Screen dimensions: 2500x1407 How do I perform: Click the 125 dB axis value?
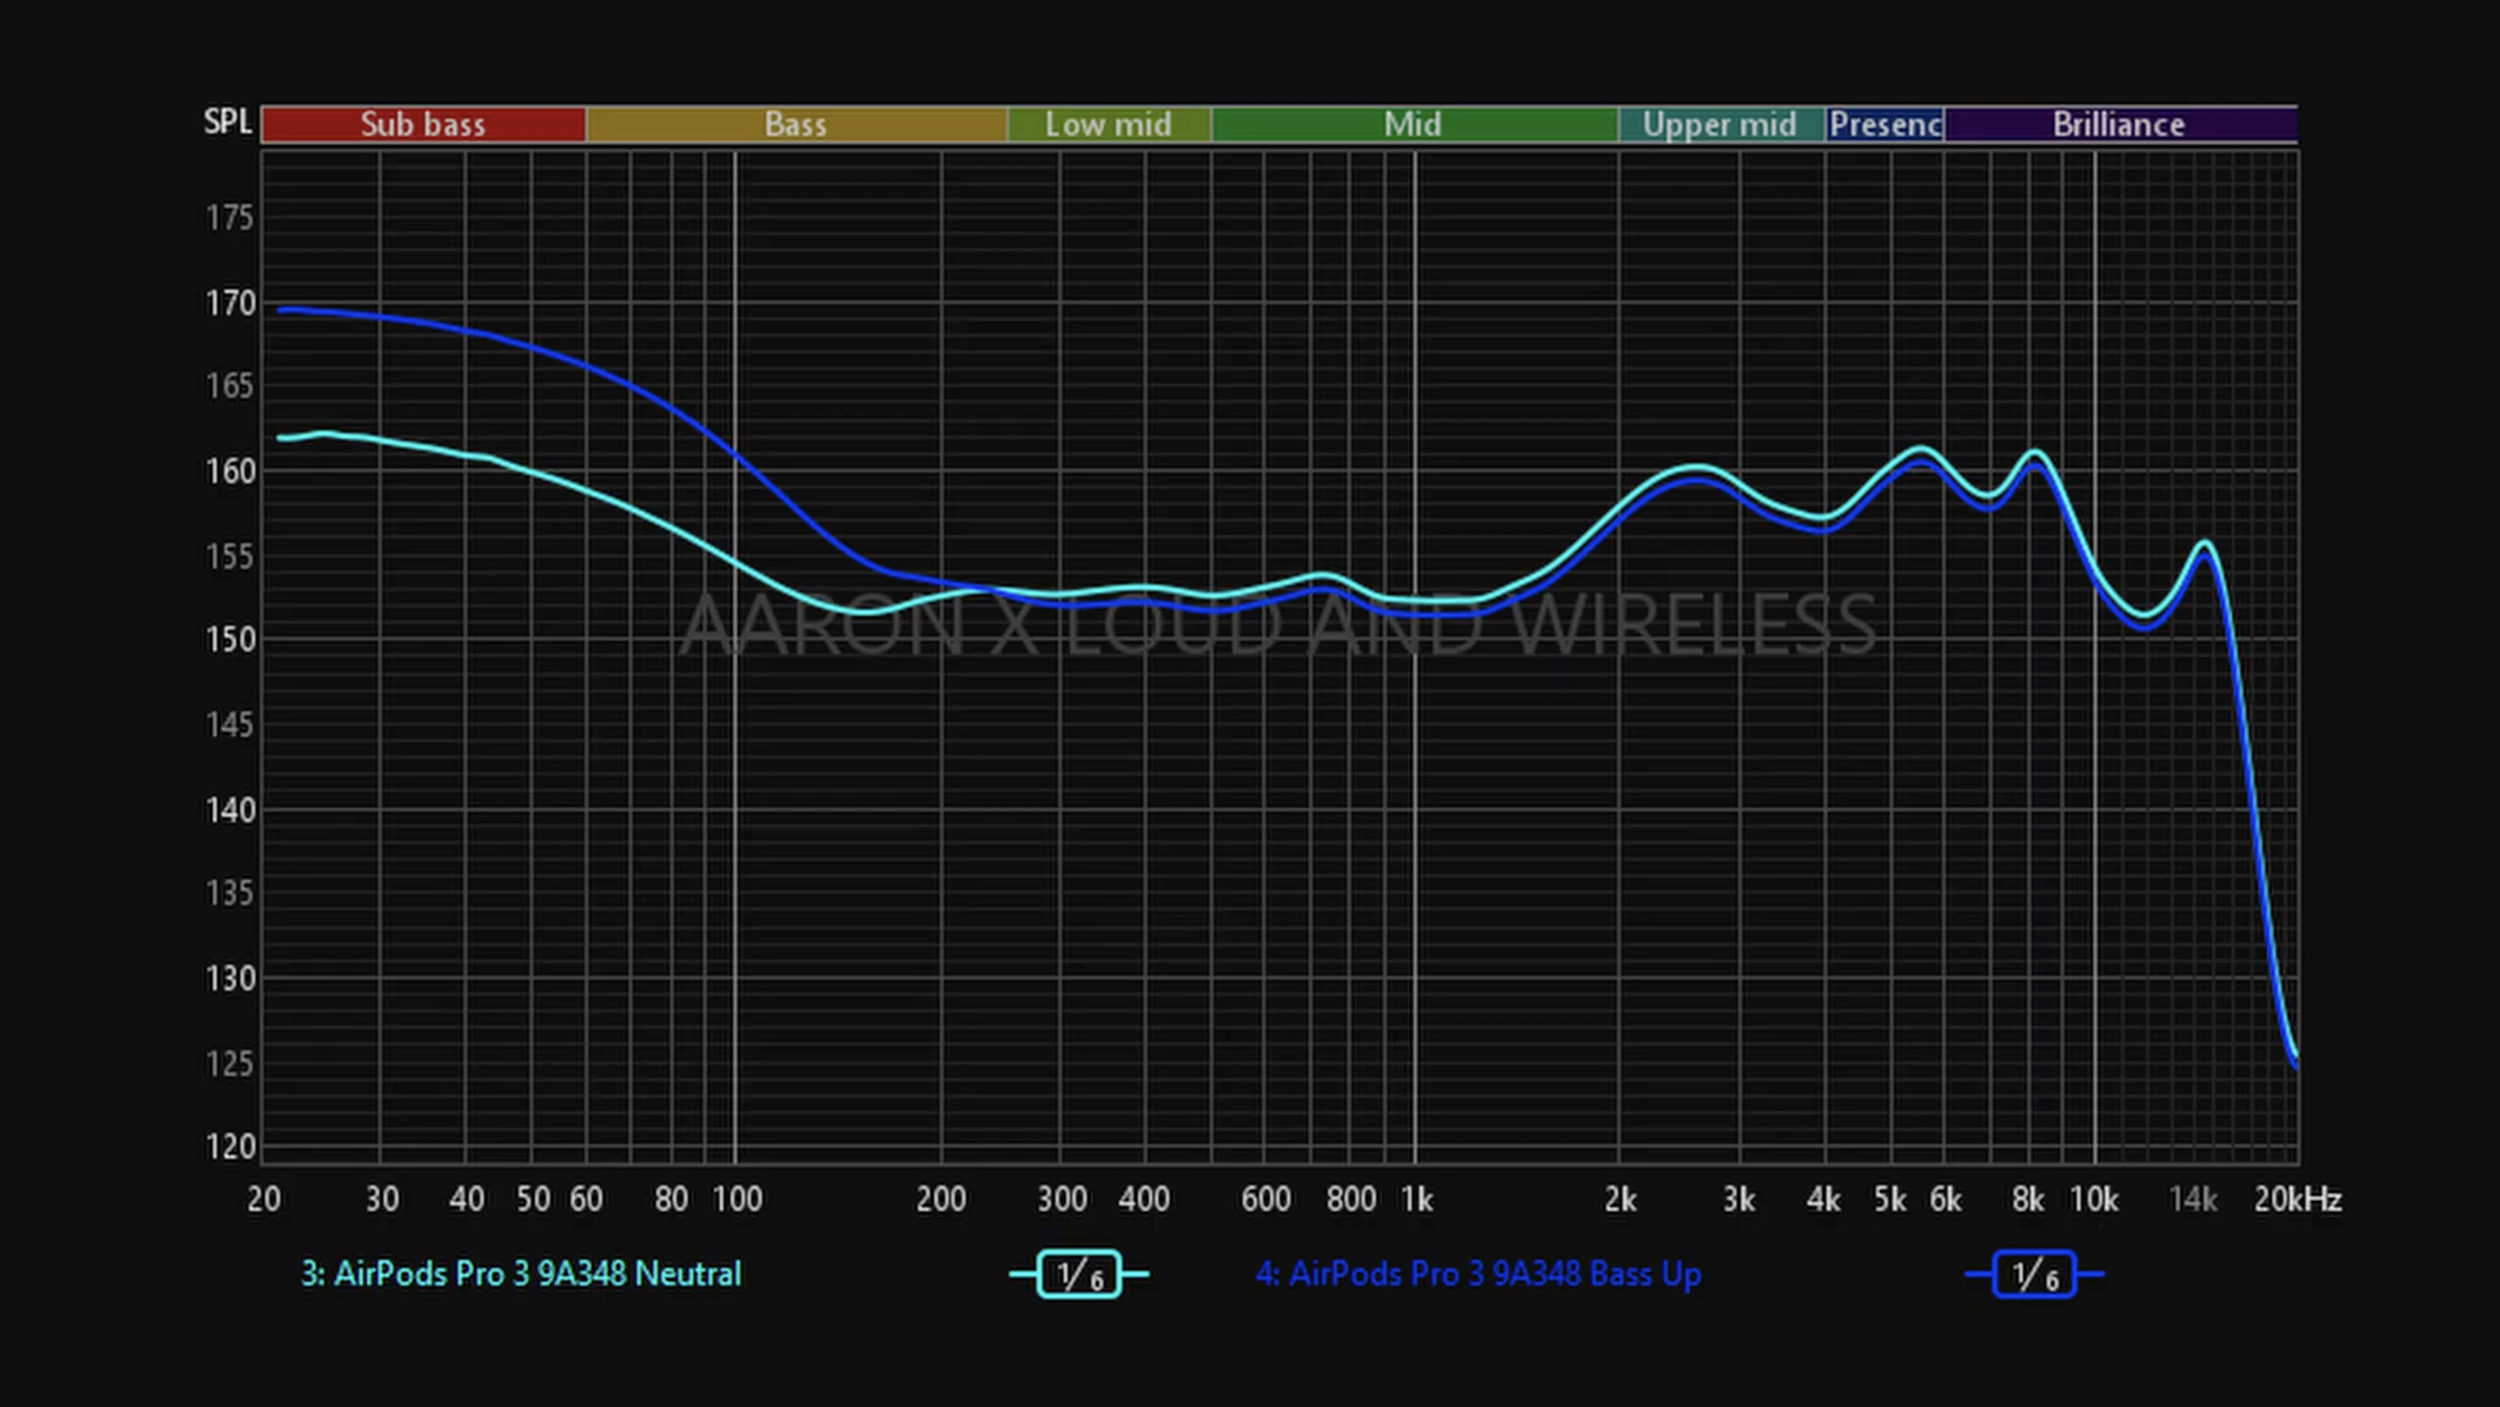230,1063
